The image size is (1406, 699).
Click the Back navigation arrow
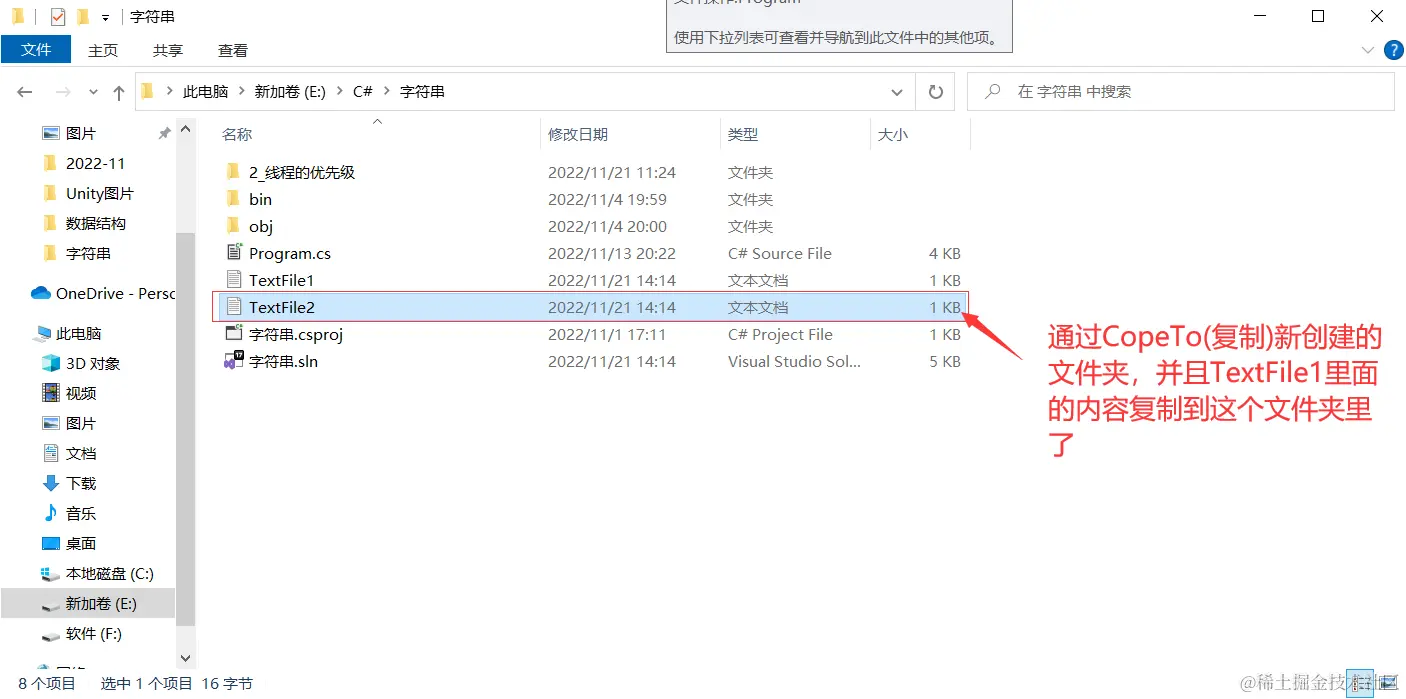tap(24, 91)
